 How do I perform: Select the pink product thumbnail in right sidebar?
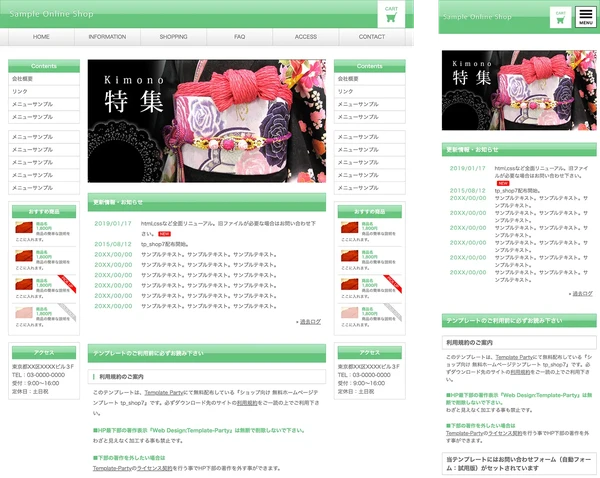(x=349, y=313)
